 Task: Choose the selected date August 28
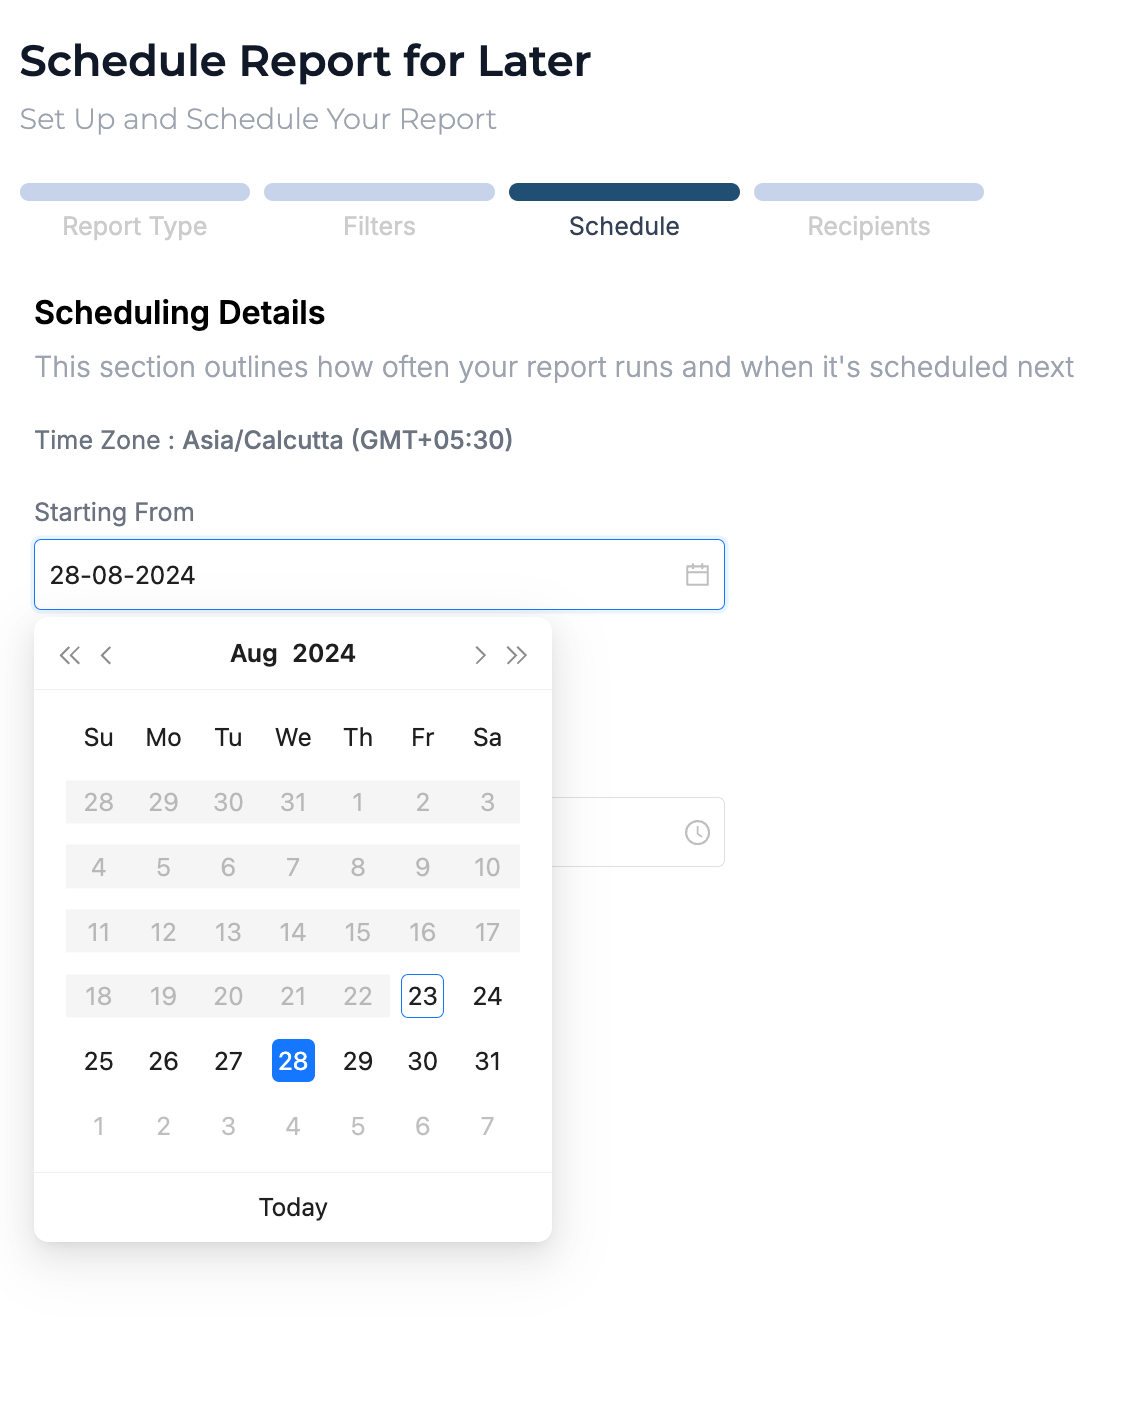click(x=293, y=1061)
